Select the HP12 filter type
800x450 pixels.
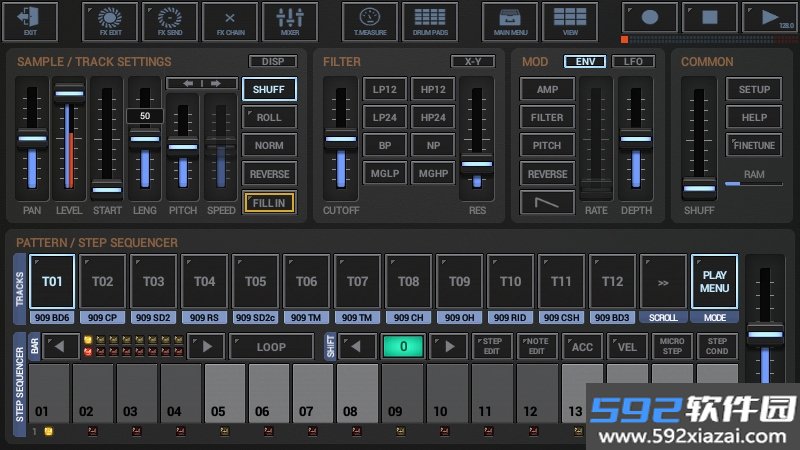(x=433, y=89)
